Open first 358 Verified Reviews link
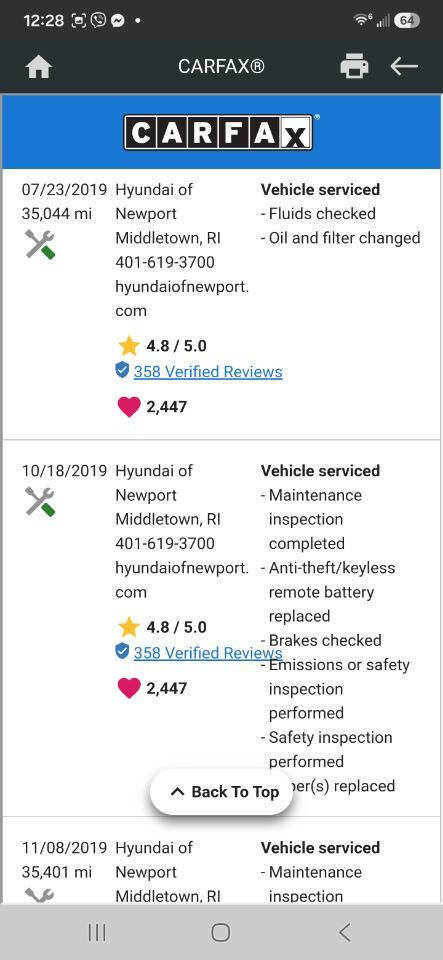The width and height of the screenshot is (443, 960). click(208, 372)
